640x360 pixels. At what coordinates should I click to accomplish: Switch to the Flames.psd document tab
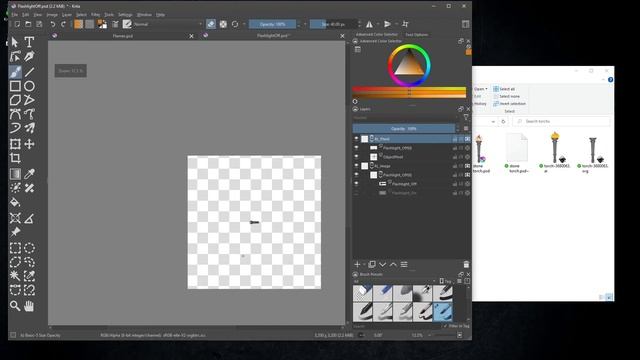click(122, 36)
